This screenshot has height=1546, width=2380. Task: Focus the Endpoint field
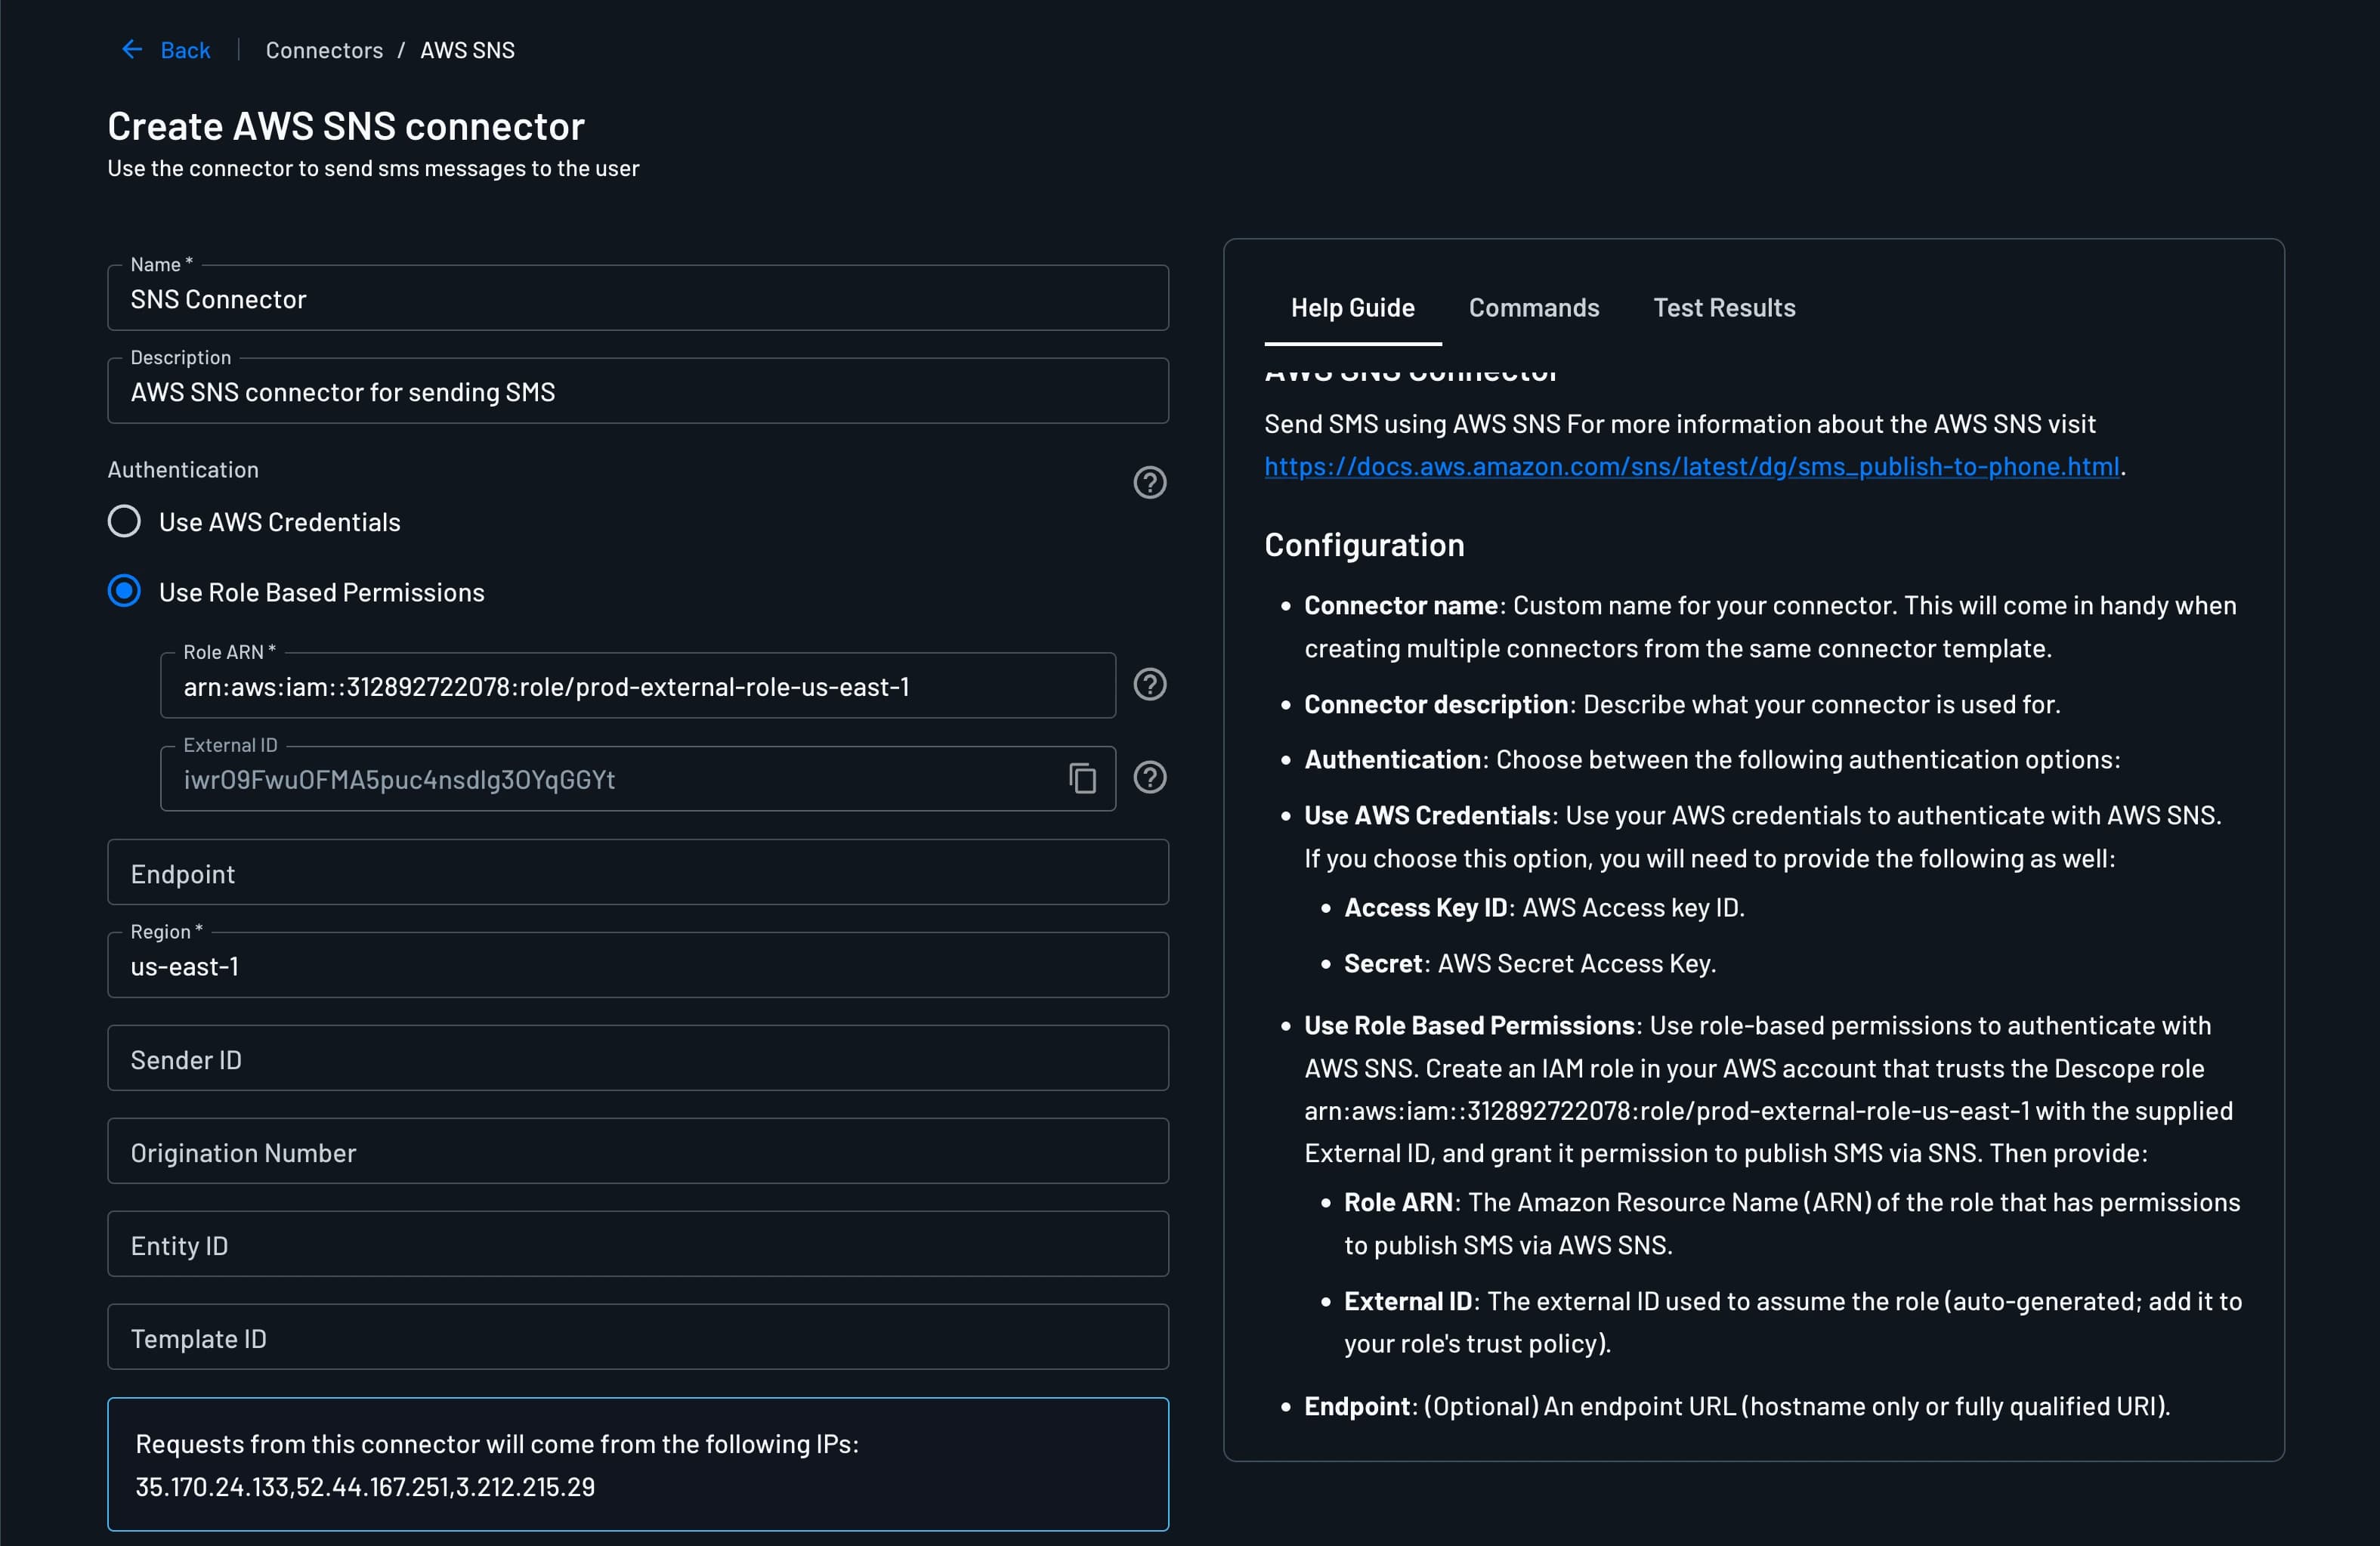[x=638, y=873]
